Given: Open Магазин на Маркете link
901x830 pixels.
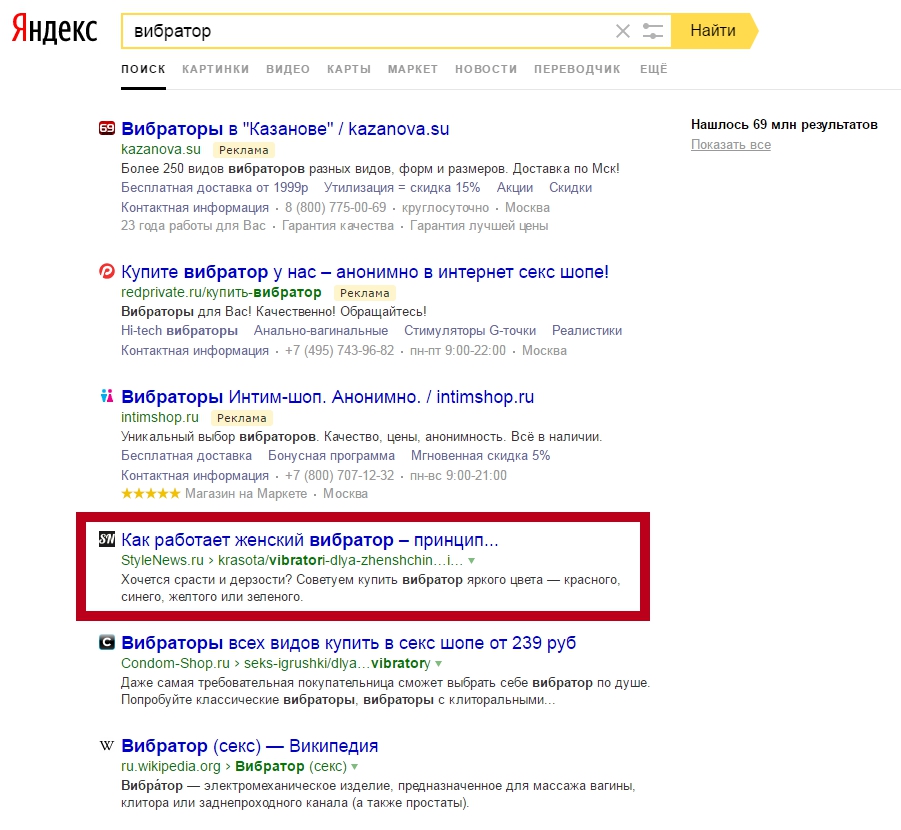Looking at the screenshot, I should (246, 494).
